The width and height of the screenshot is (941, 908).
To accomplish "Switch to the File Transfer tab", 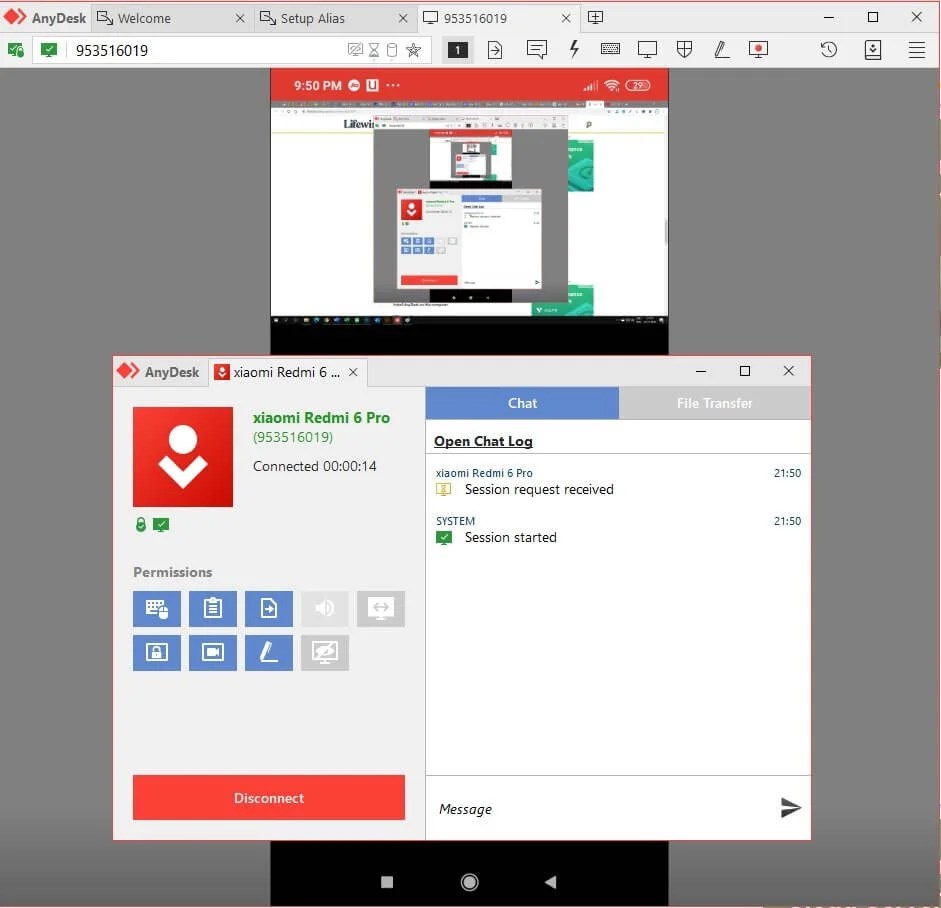I will [713, 403].
